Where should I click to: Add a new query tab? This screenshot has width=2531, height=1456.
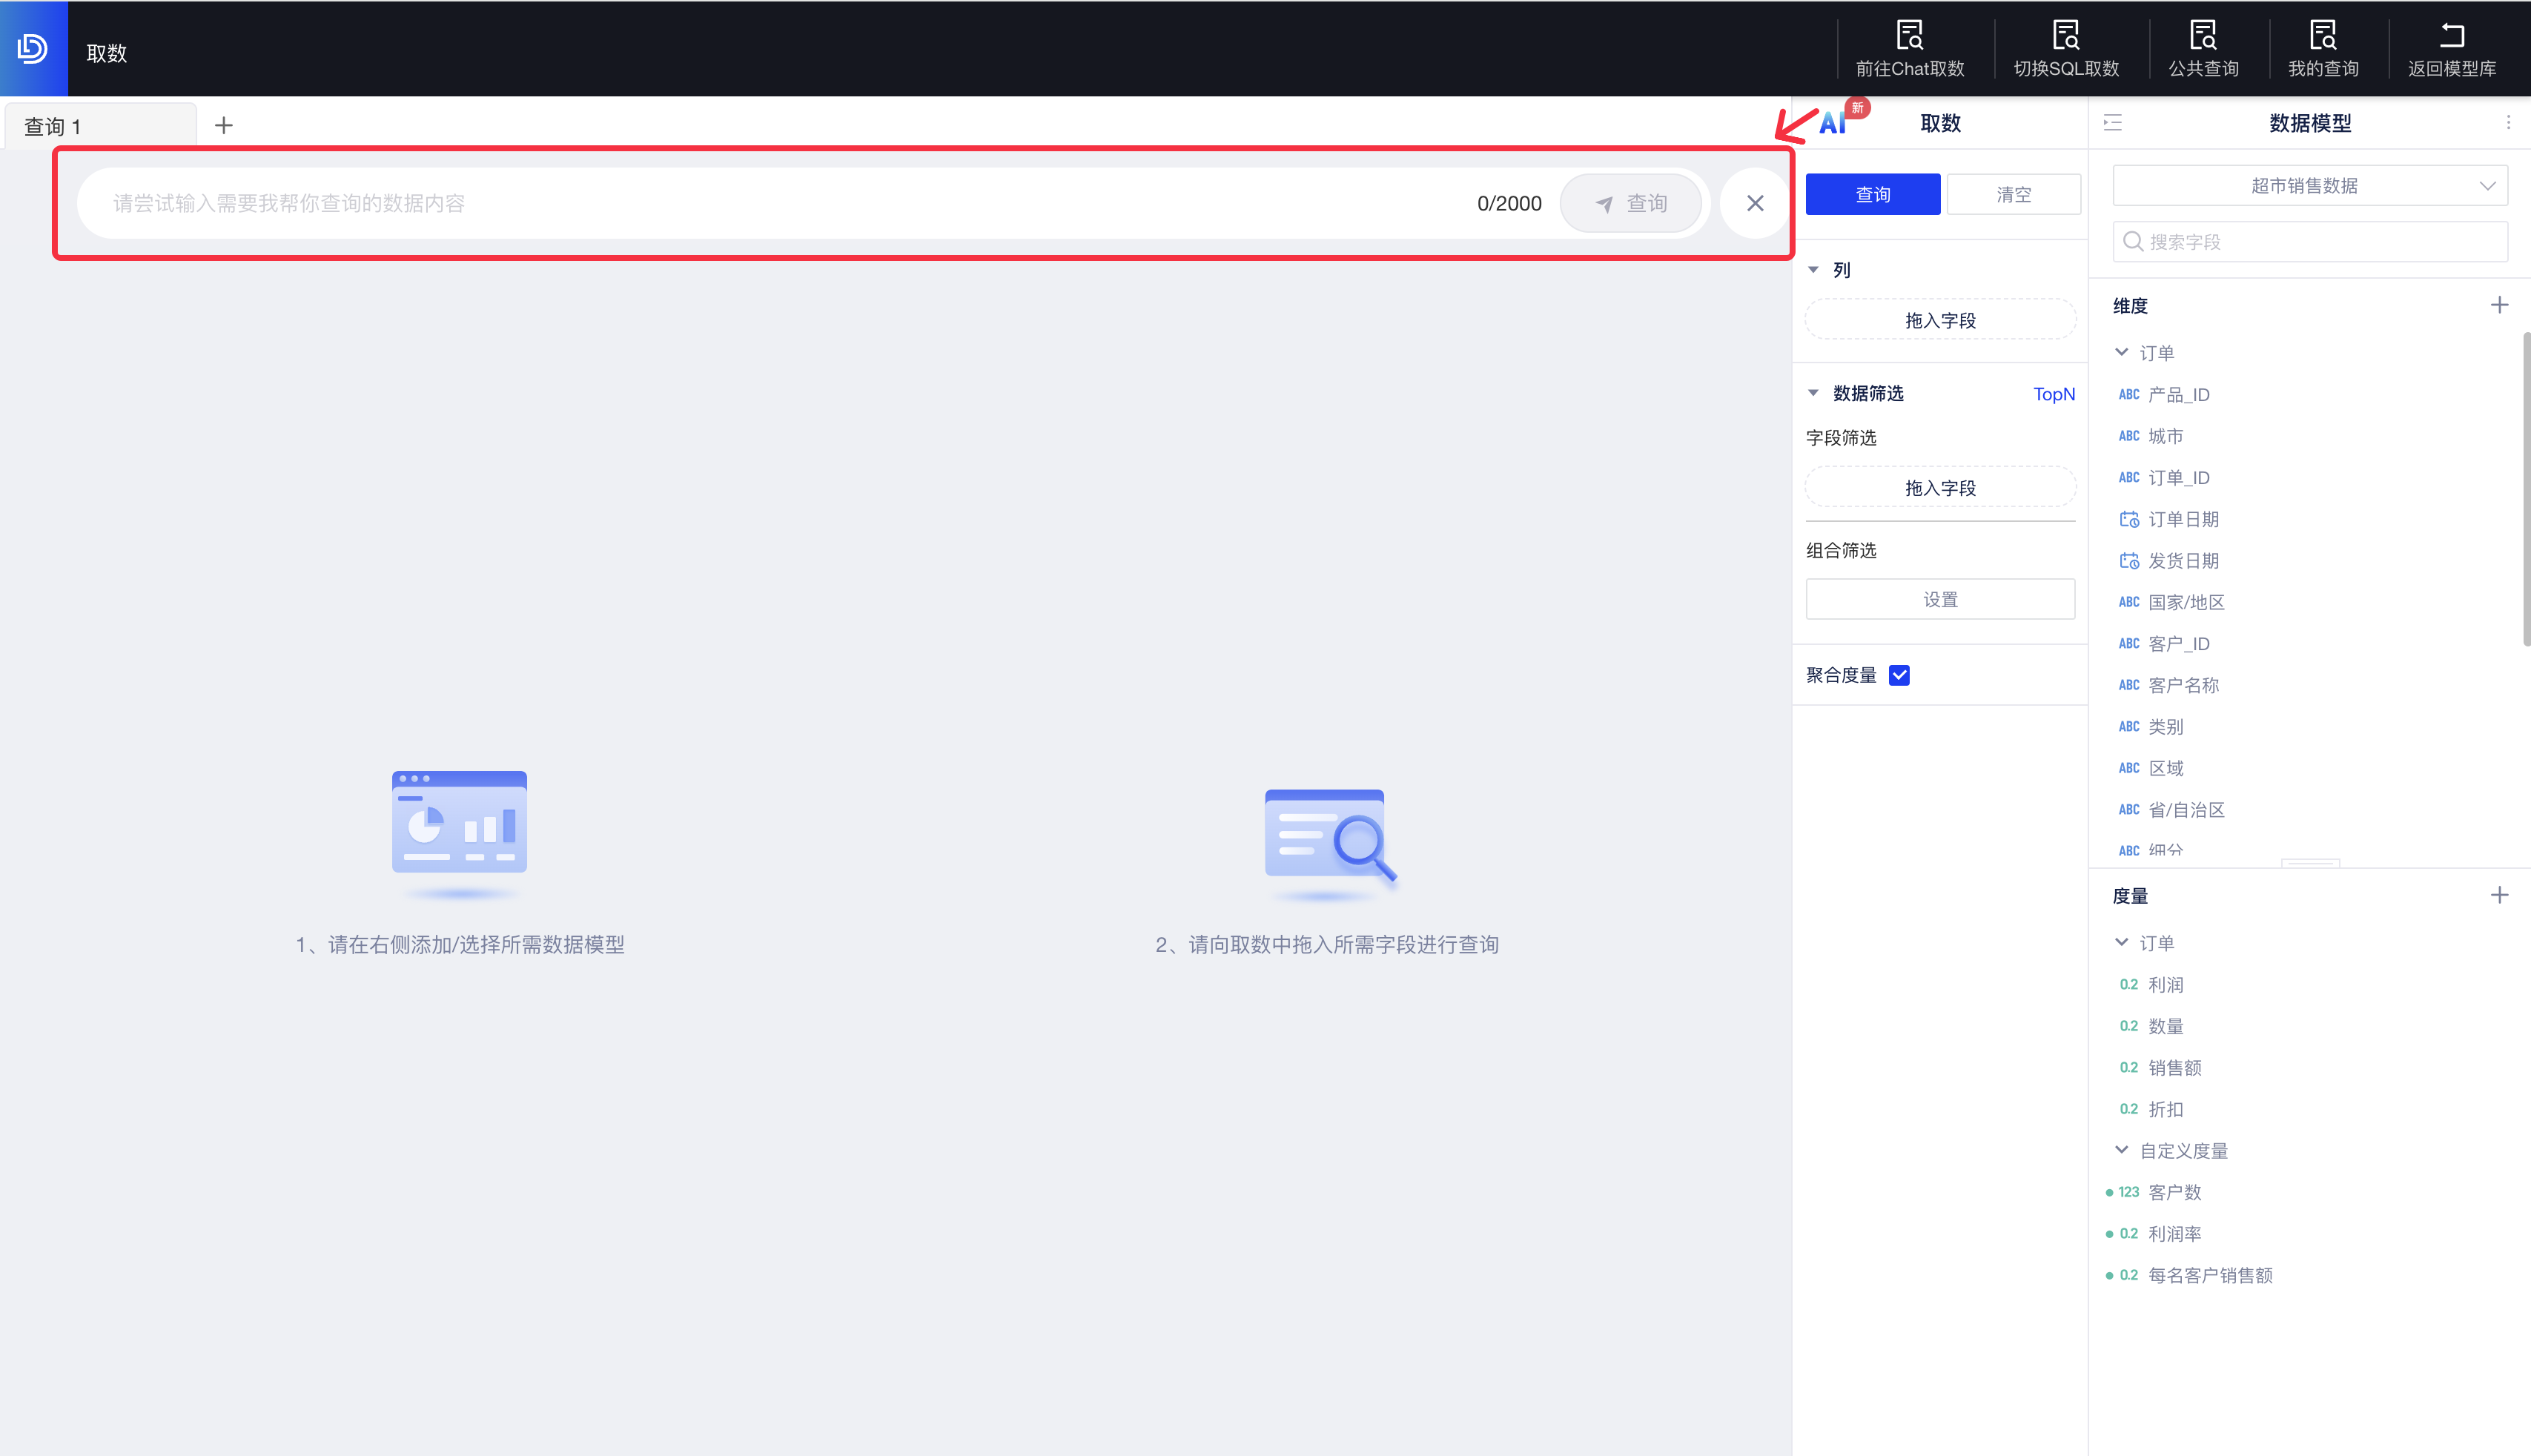coord(224,126)
